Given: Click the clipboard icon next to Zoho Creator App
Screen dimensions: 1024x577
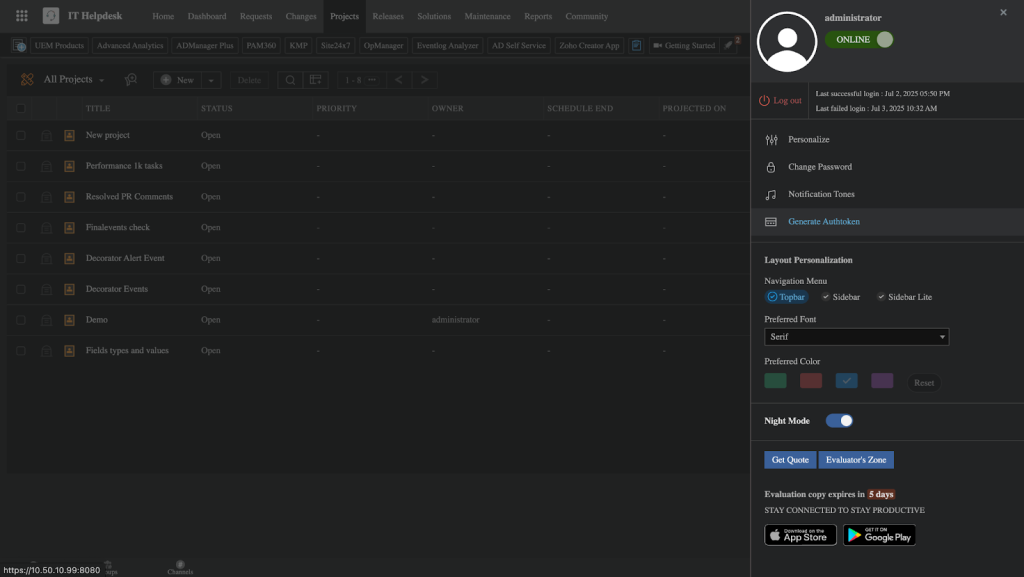Looking at the screenshot, I should click(x=636, y=46).
